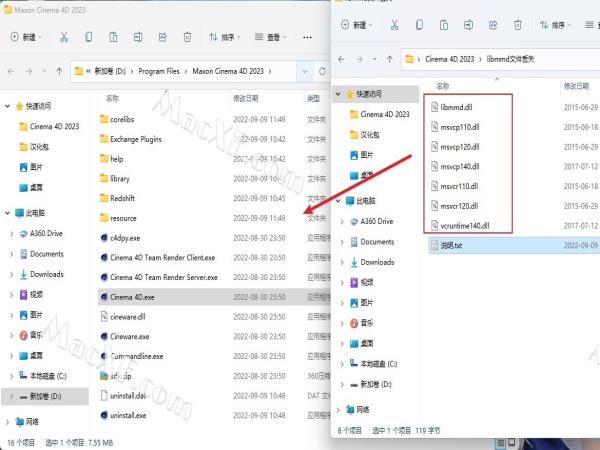The width and height of the screenshot is (600, 450).
Task: Click the Forward arrow in the left window
Action: [x=29, y=71]
